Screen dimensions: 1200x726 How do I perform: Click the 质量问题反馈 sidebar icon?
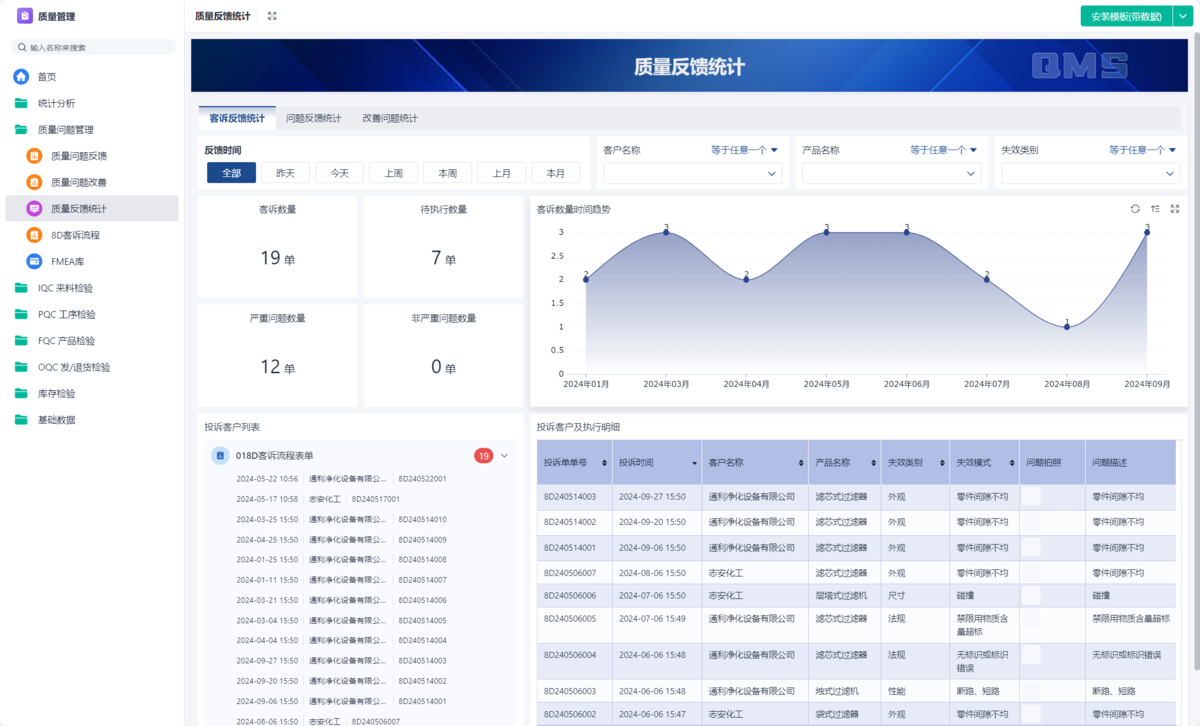34,156
